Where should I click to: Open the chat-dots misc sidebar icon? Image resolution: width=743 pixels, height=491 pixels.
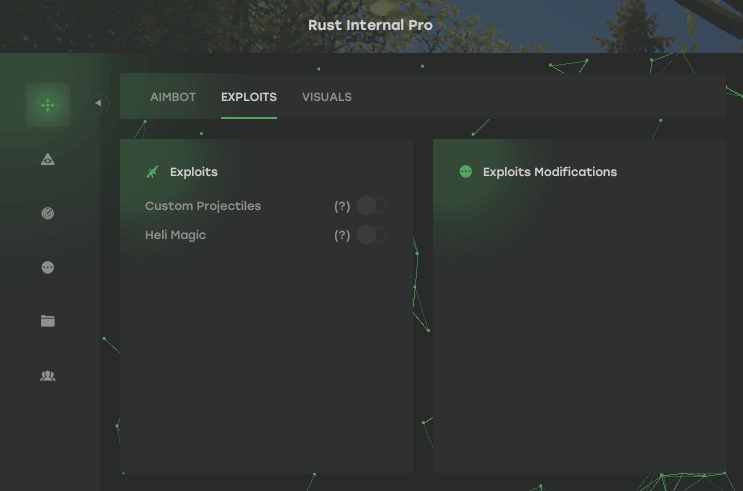(48, 267)
